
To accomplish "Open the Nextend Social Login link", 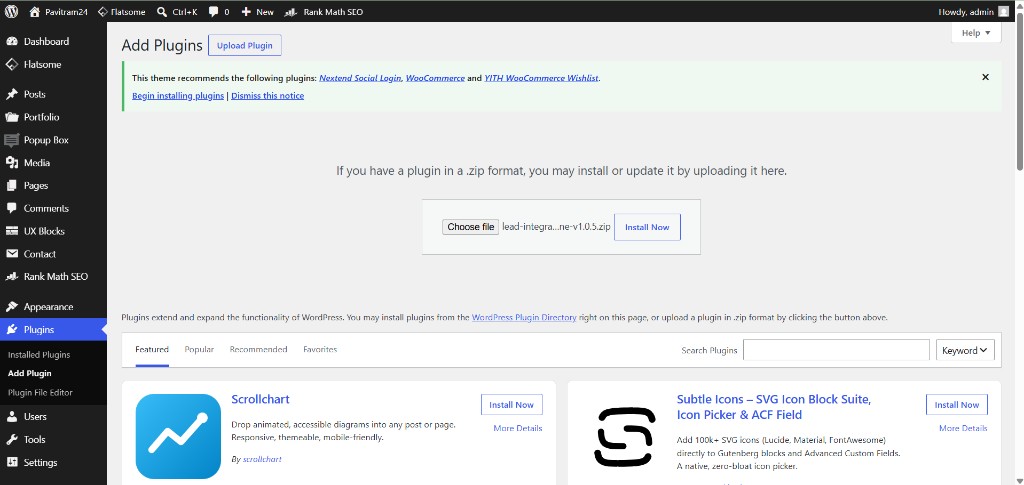I will pyautogui.click(x=360, y=78).
